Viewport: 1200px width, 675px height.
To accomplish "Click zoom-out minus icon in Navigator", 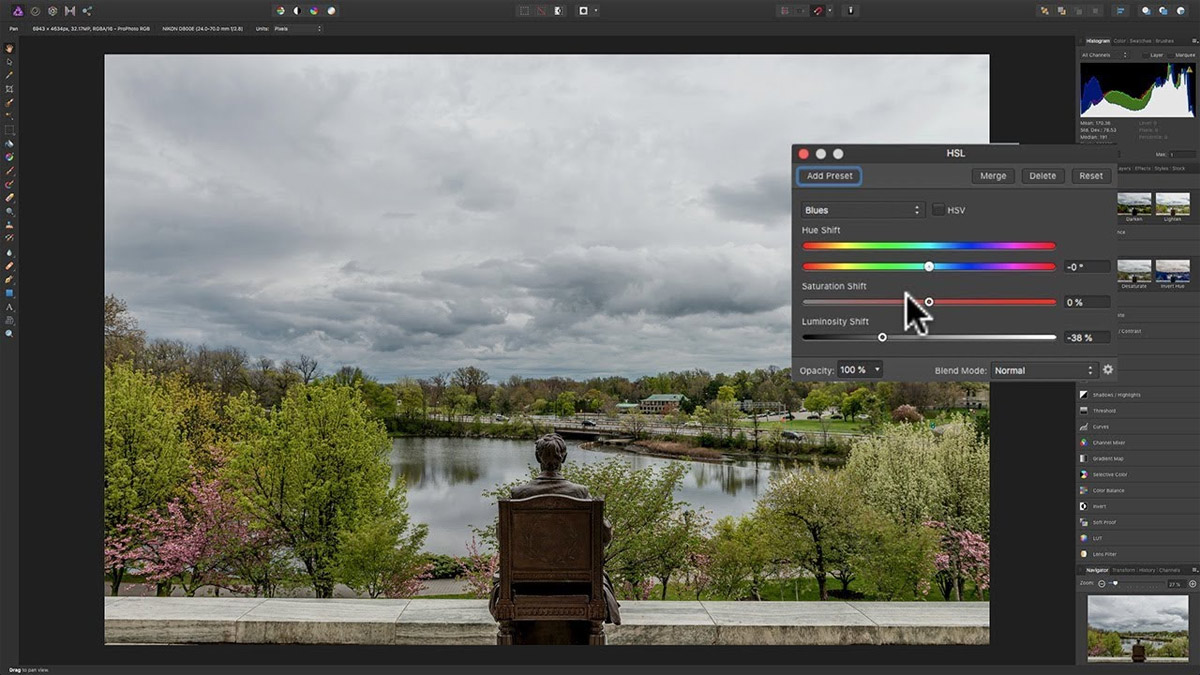I will 1101,583.
